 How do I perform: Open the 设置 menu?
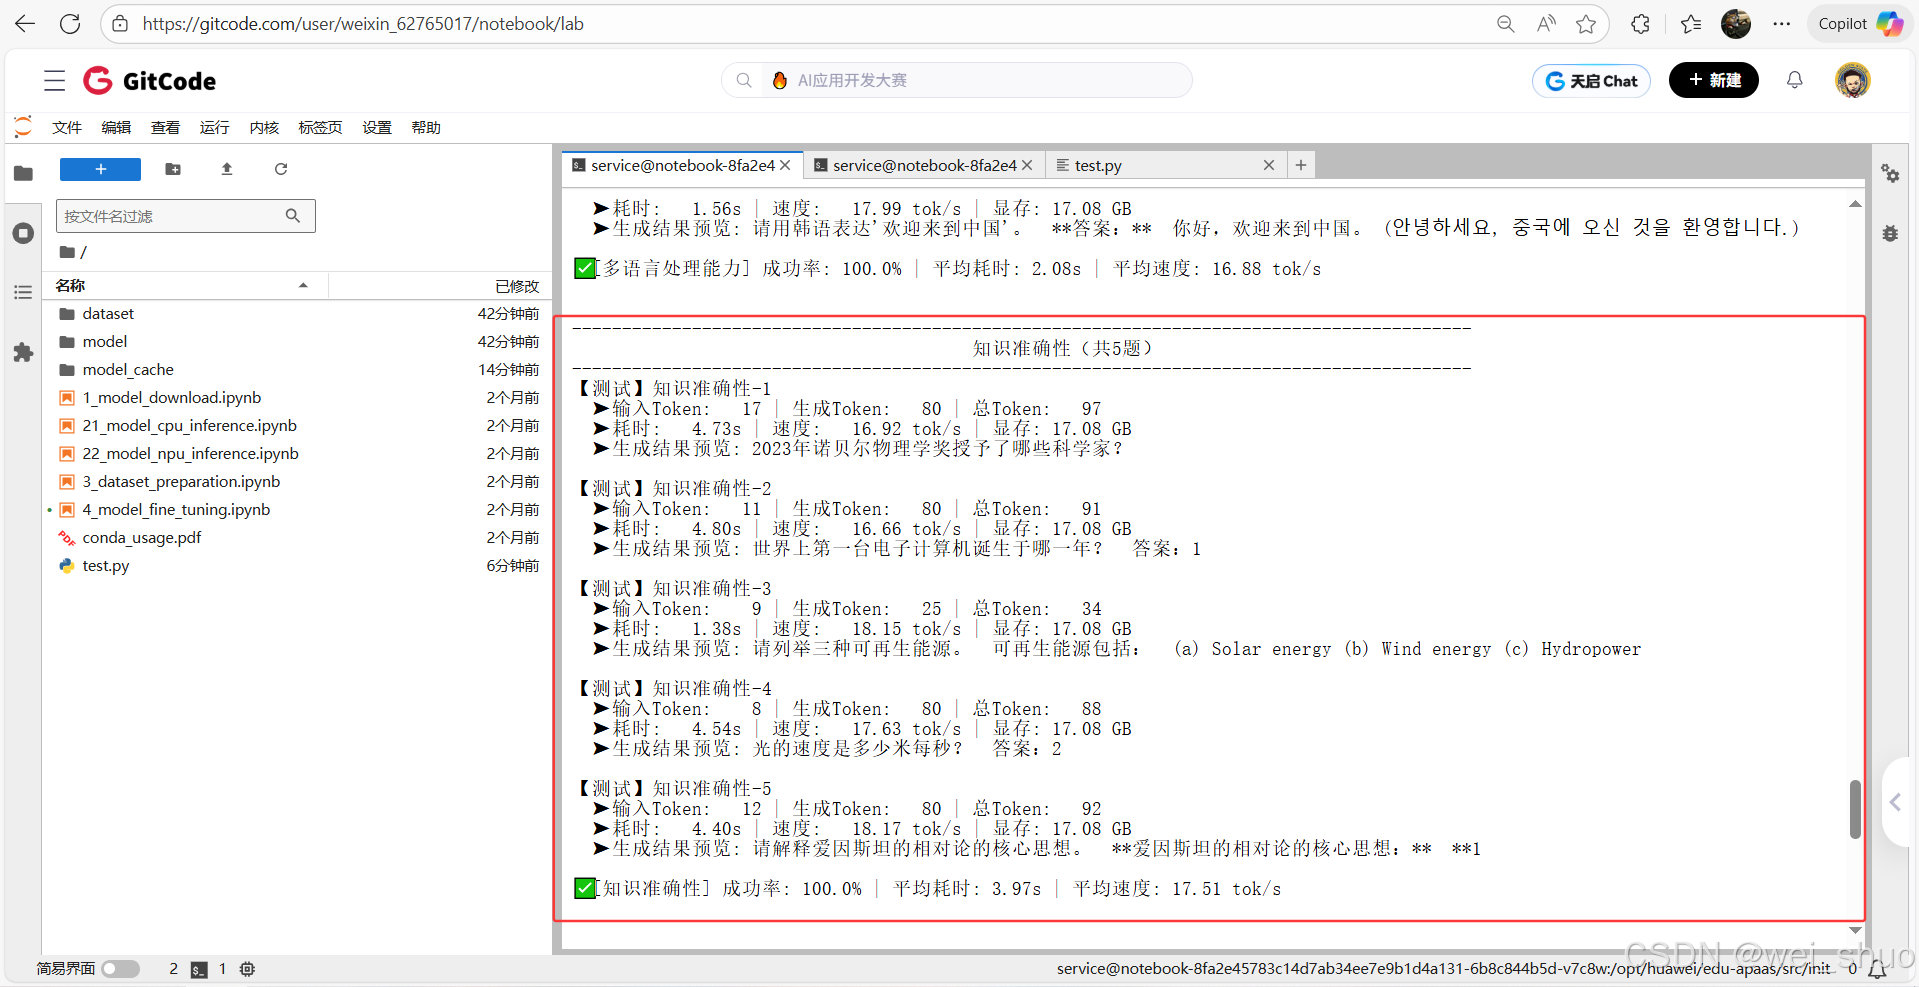click(377, 127)
